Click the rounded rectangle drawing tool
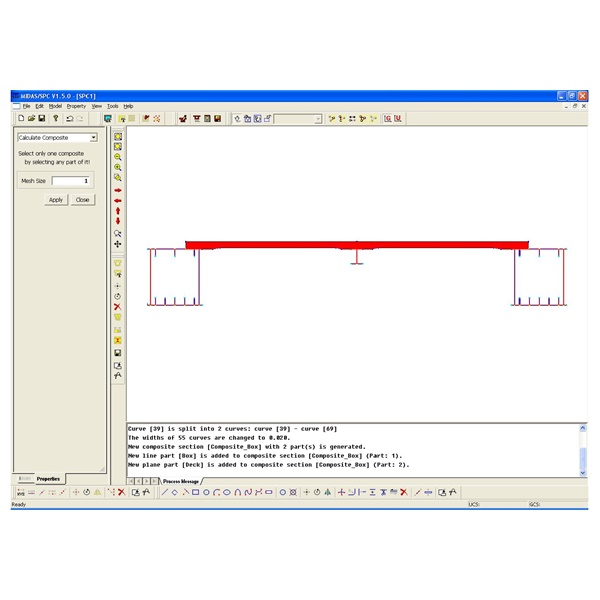Screen dimensions: 600x600 [x=269, y=492]
